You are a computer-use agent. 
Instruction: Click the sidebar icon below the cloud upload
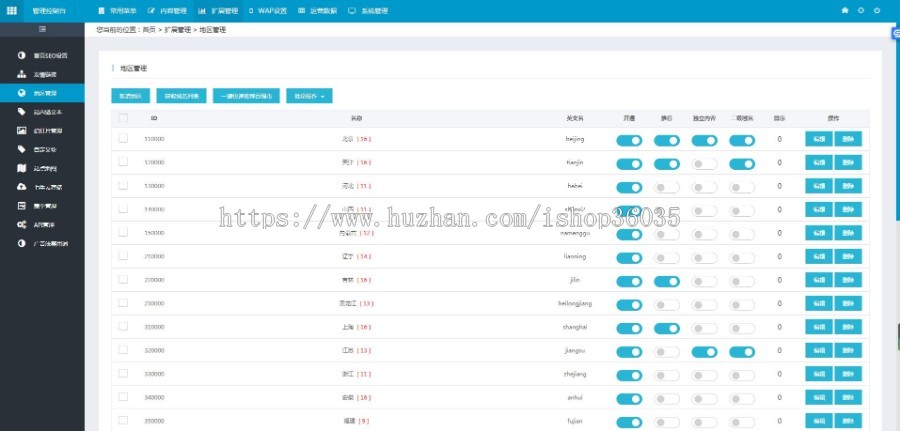coord(22,205)
